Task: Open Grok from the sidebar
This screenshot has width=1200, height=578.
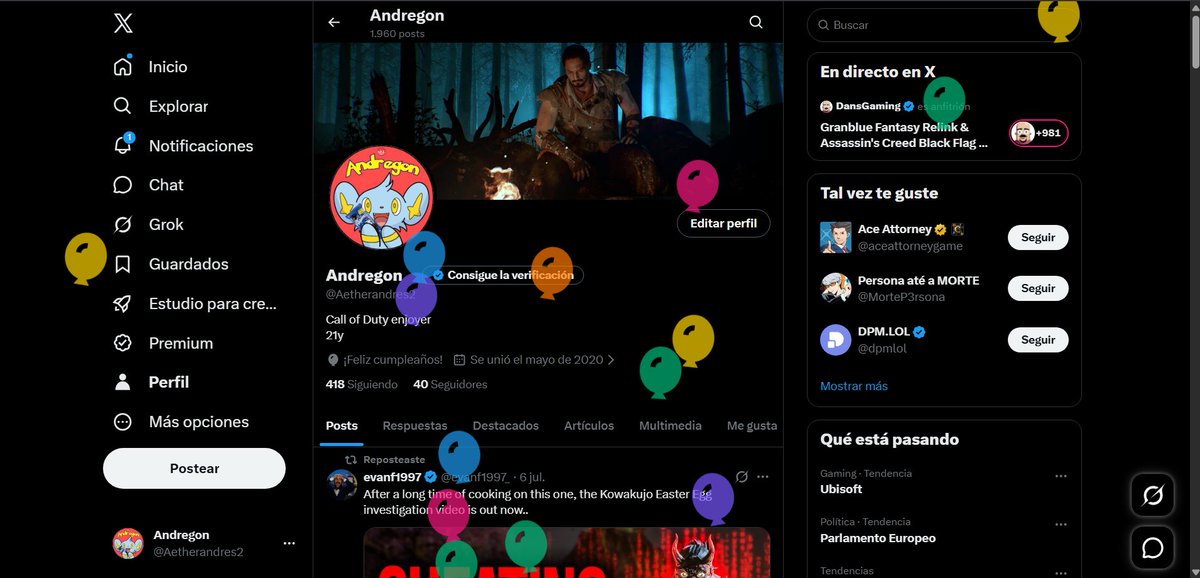Action: [x=149, y=225]
